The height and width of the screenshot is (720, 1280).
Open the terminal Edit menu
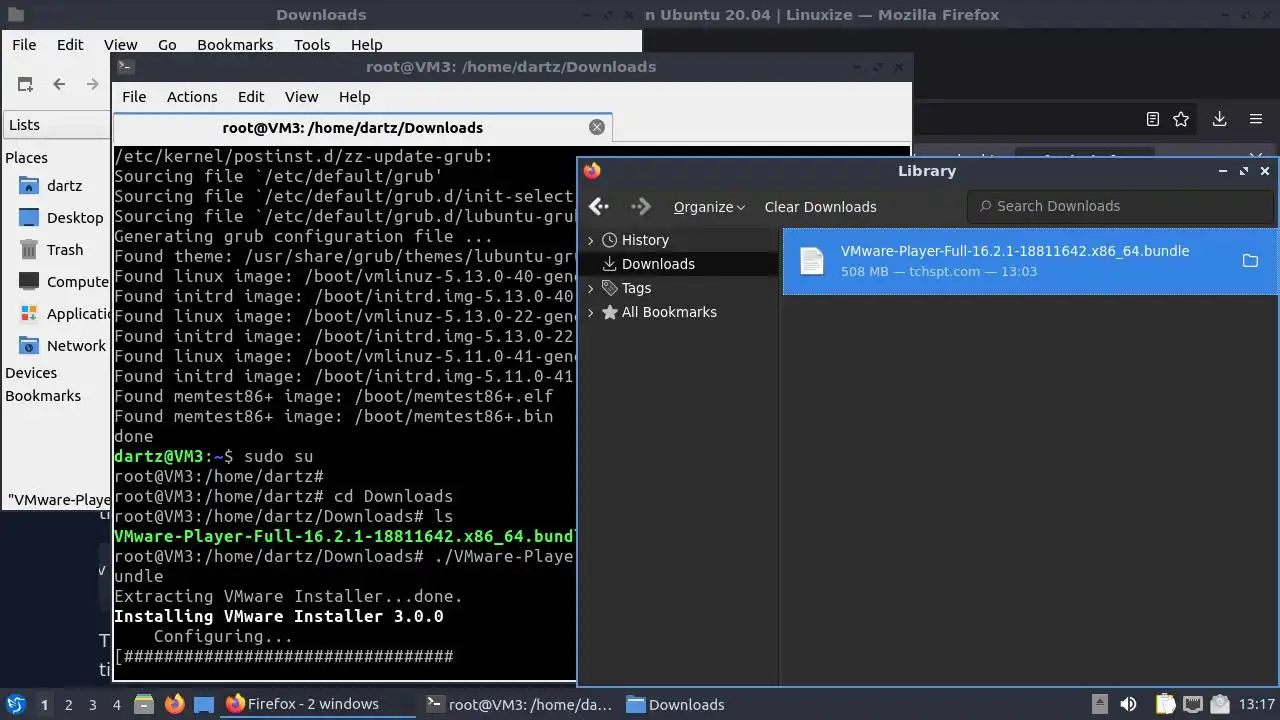point(251,97)
